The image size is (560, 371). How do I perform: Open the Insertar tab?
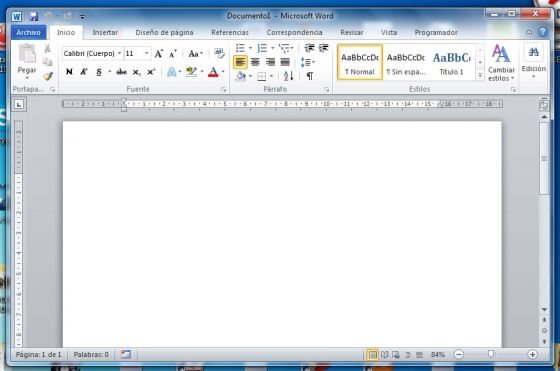[105, 32]
